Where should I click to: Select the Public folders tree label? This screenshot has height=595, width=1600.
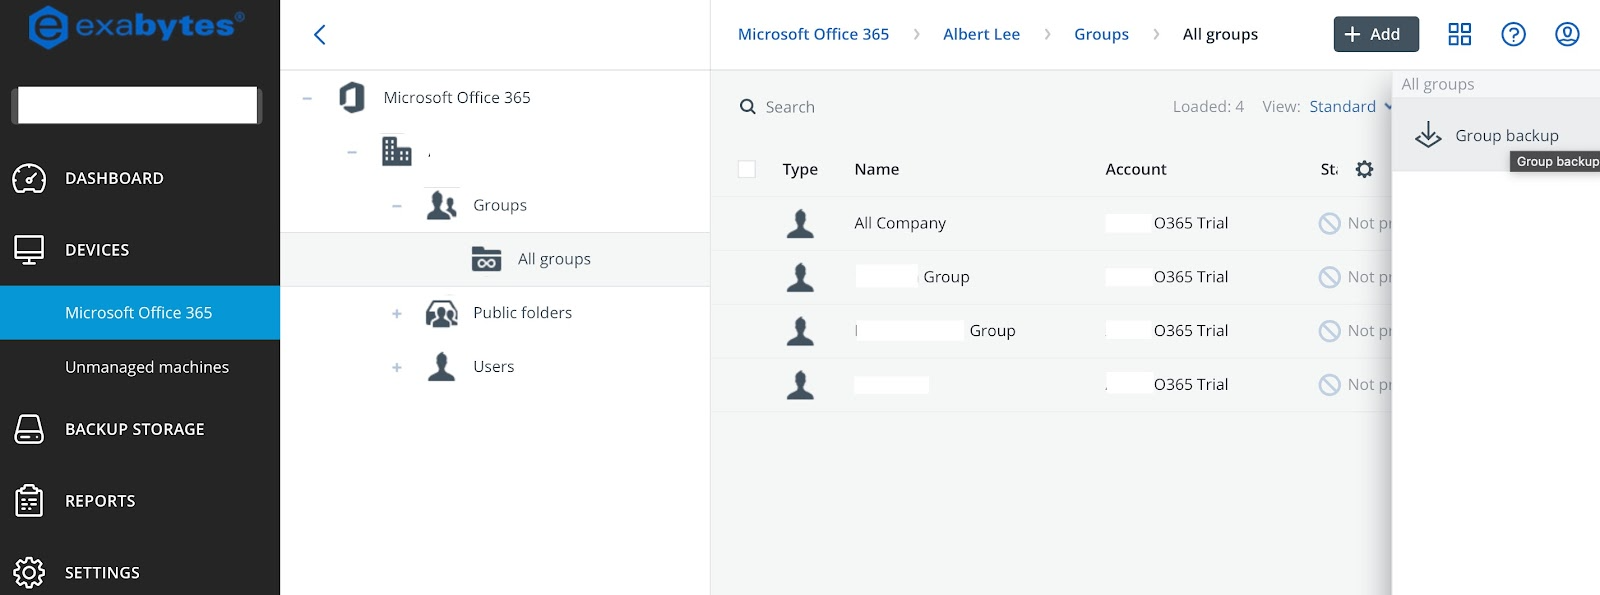[x=522, y=313]
